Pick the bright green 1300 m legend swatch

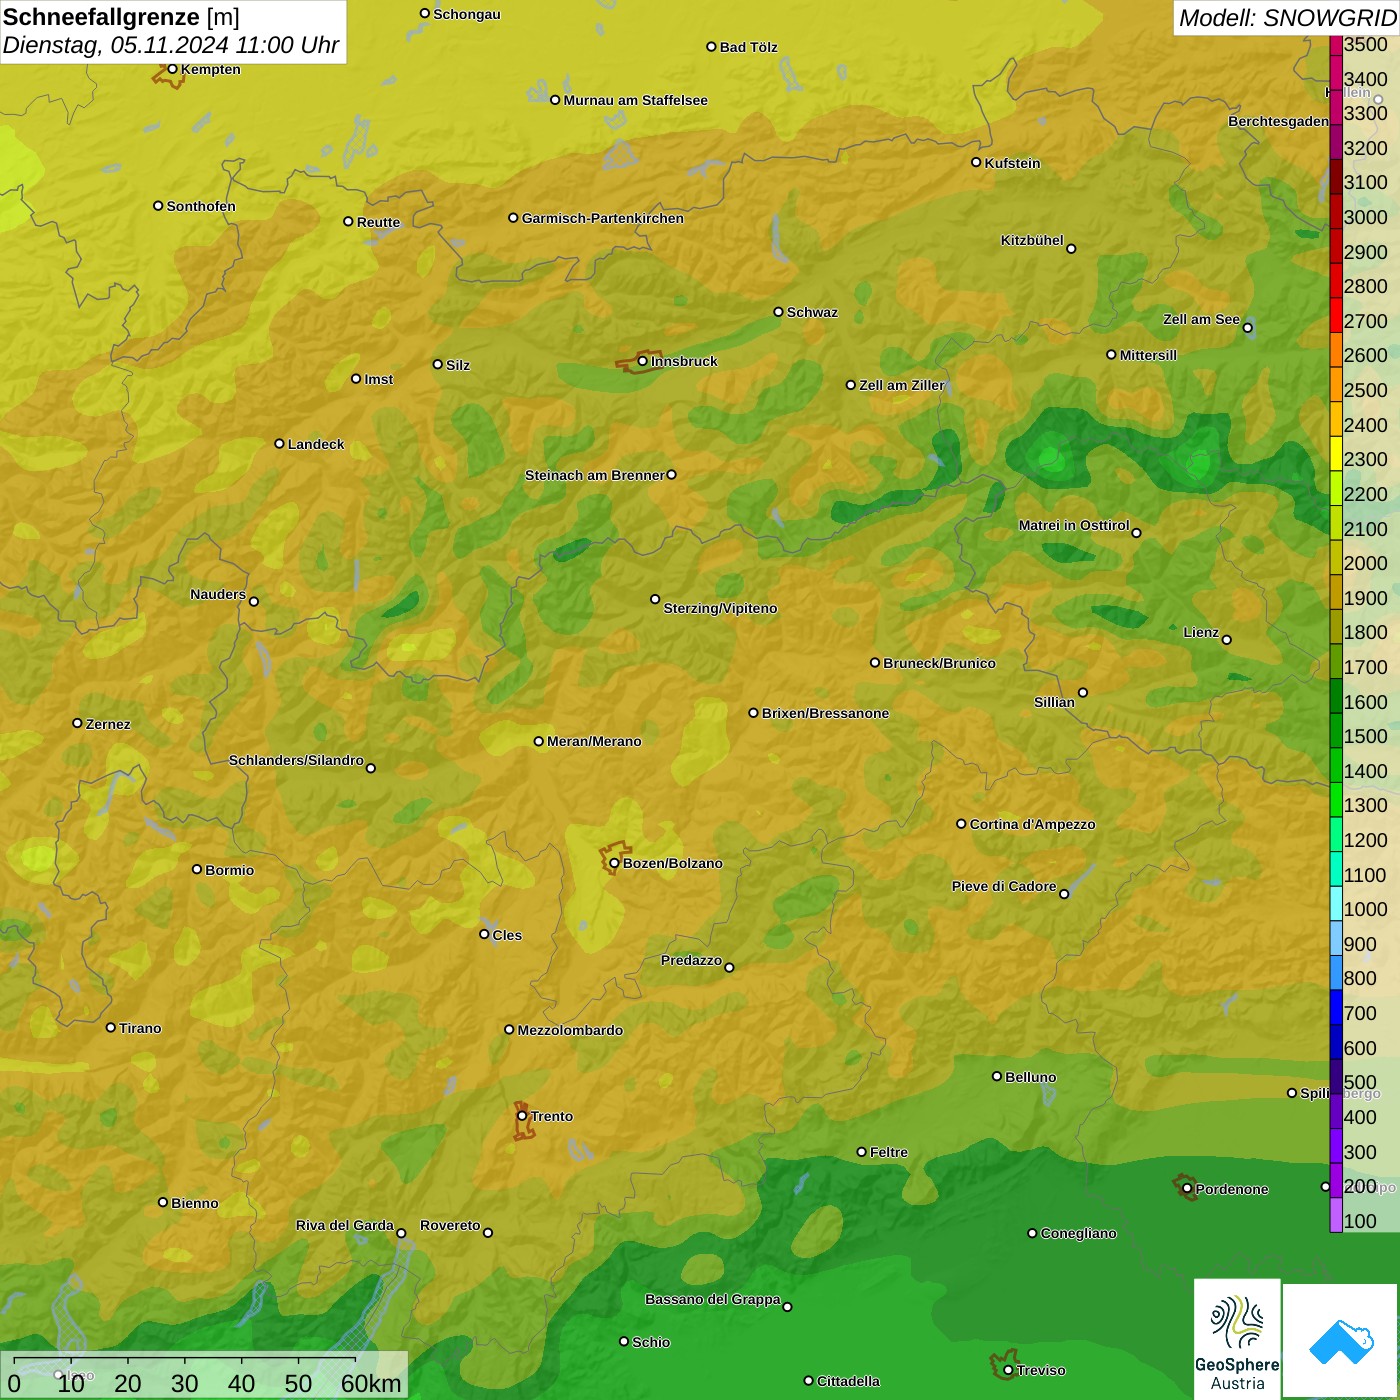pos(1336,799)
